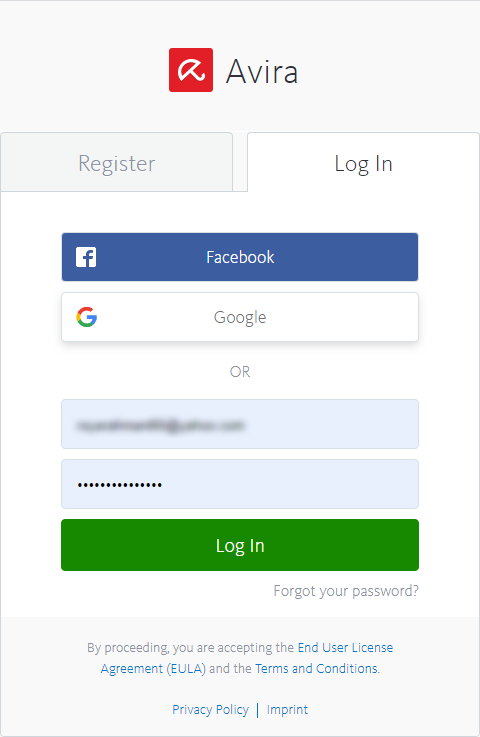The width and height of the screenshot is (480, 737).
Task: Open the Imprint link
Action: coord(287,709)
